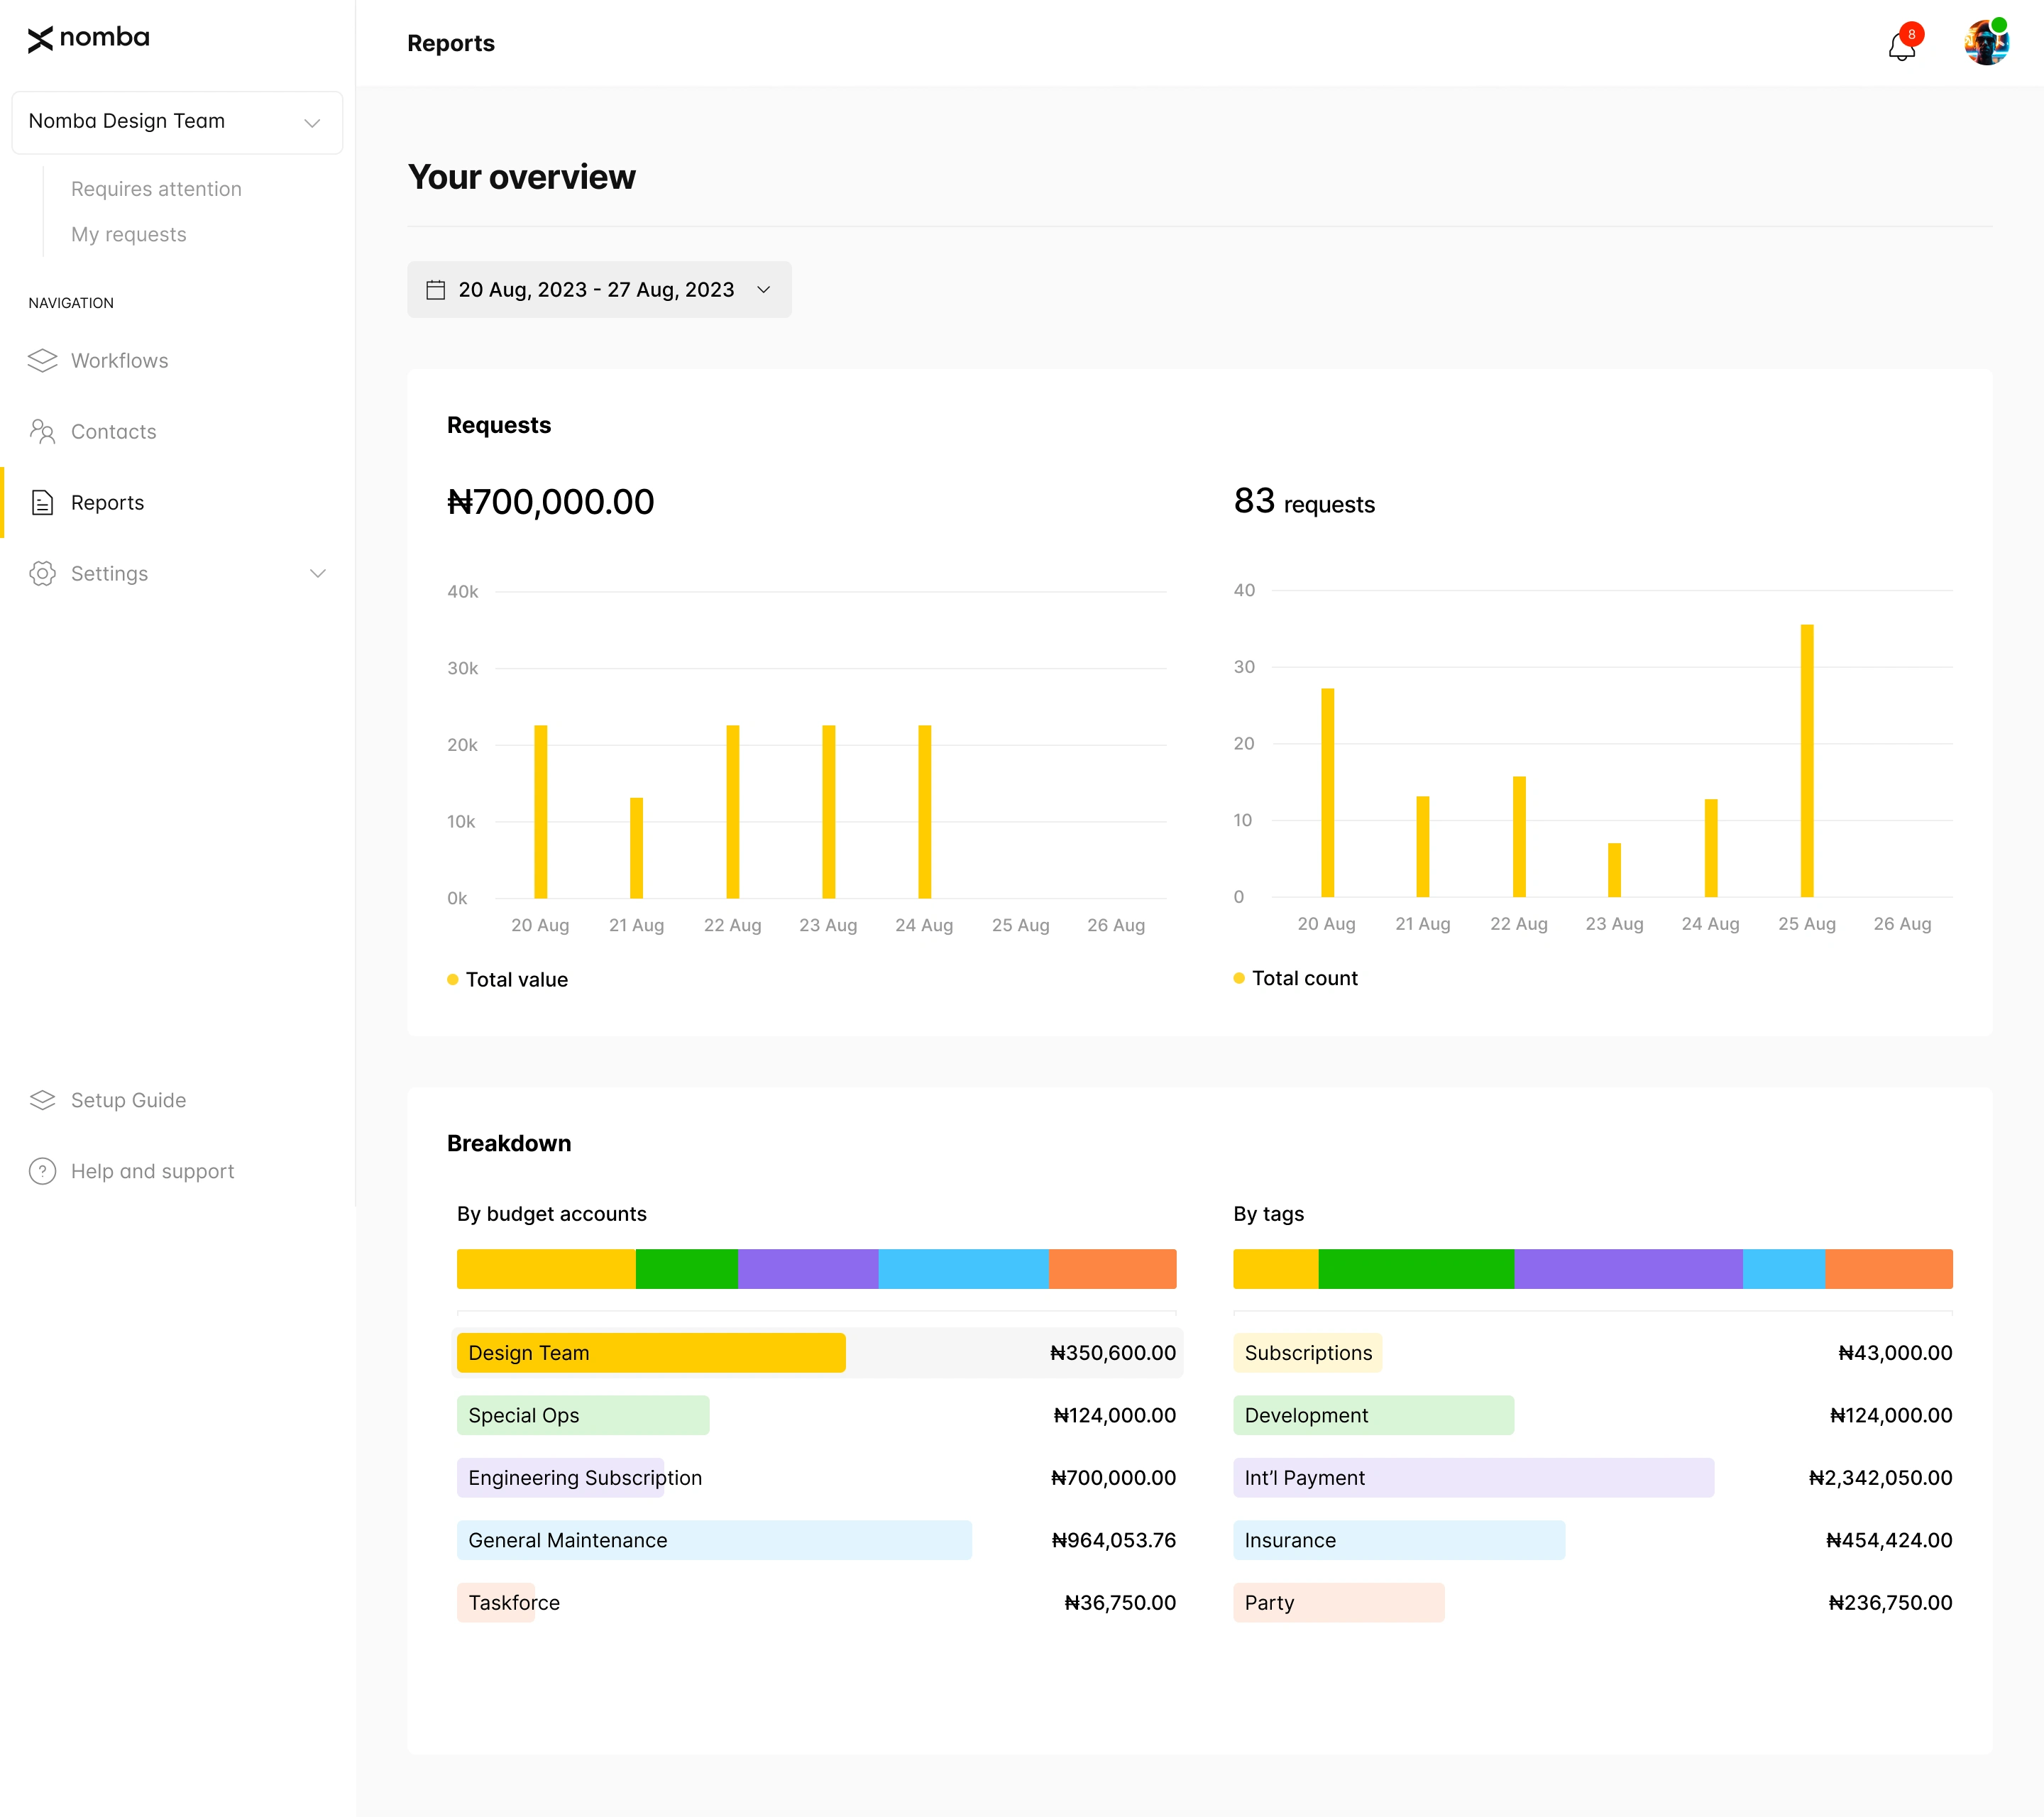Select Requires attention in sidebar

156,188
